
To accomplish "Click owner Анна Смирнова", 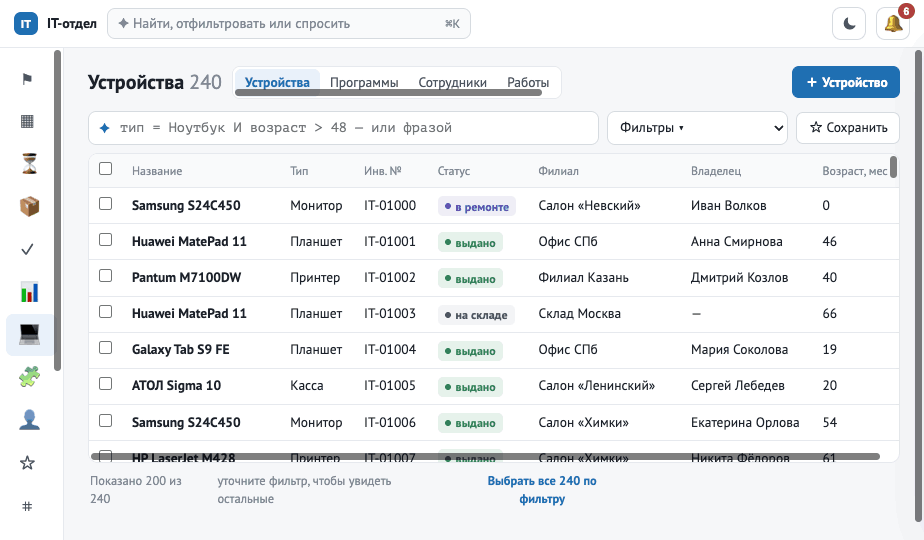I will click(737, 242).
